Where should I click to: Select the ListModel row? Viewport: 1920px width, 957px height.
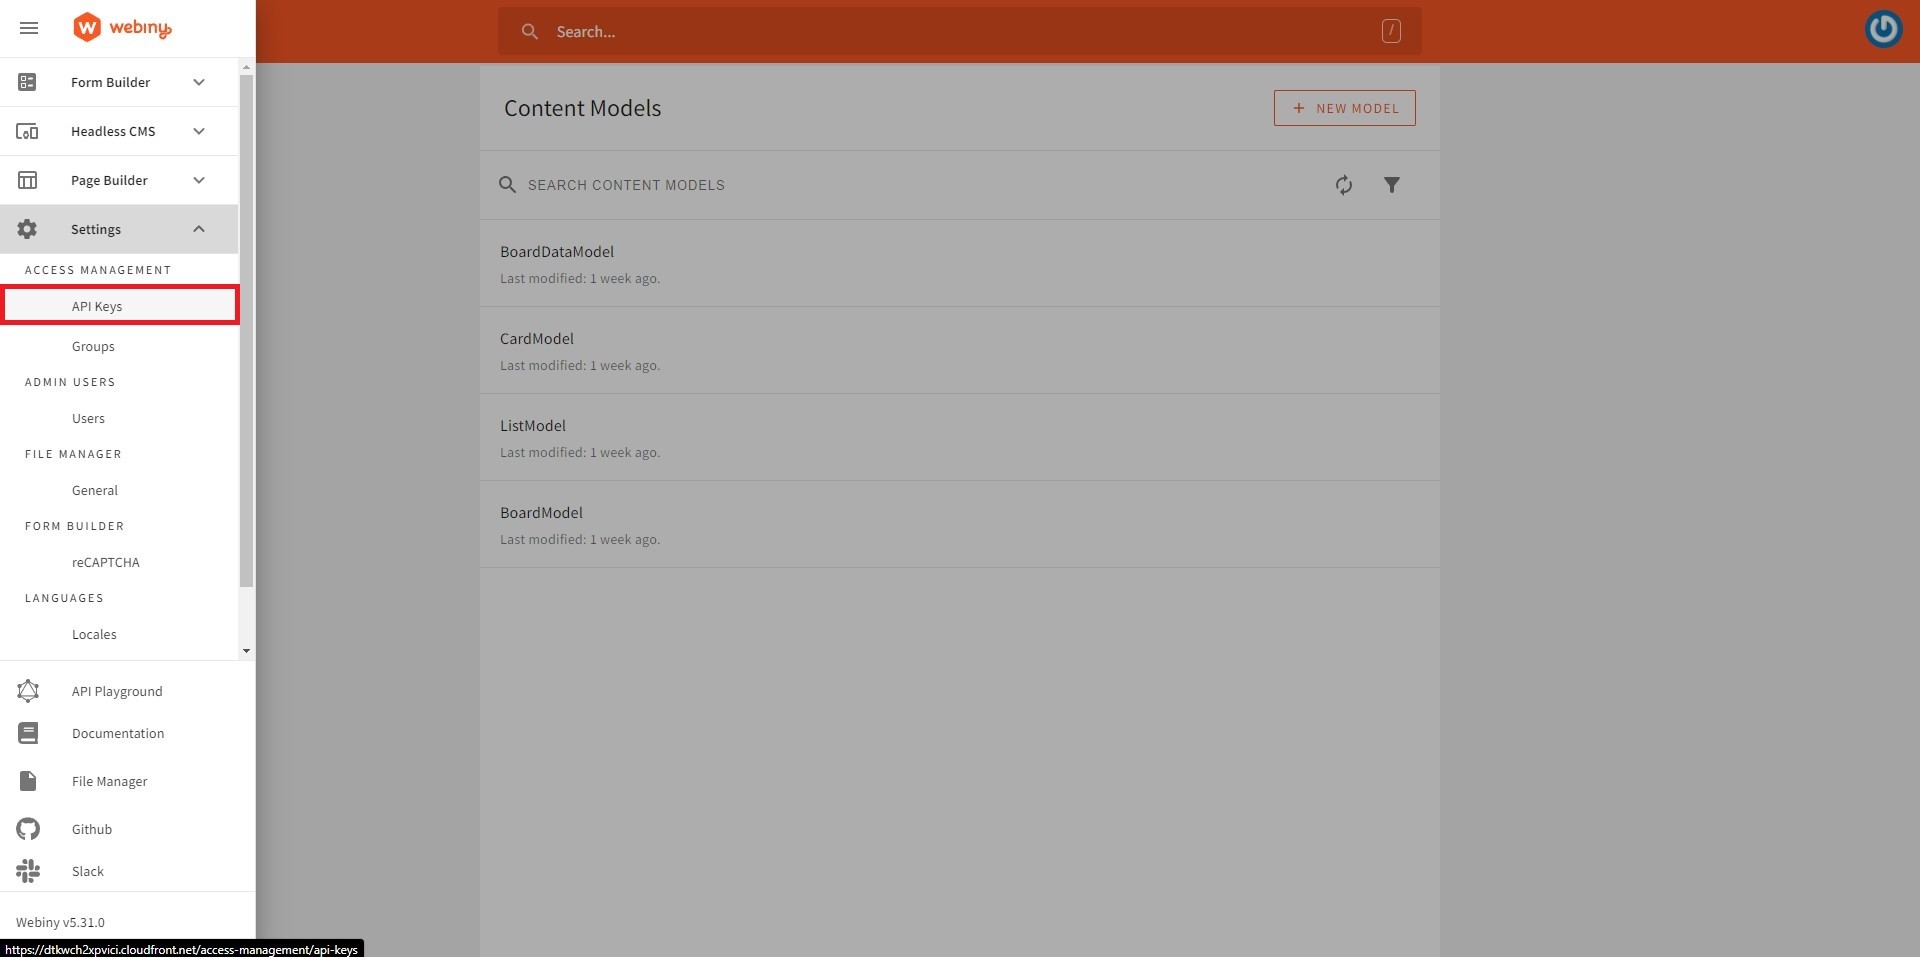(x=960, y=438)
